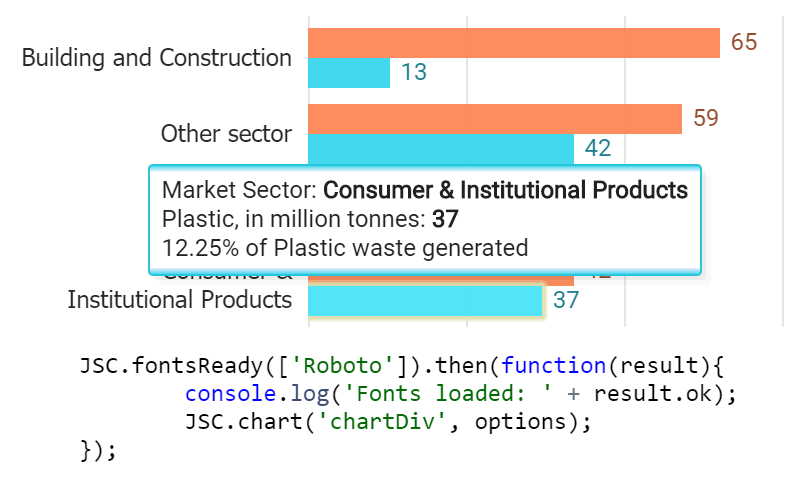Select the cyan Other sector bar
The width and height of the screenshot is (800, 494).
point(440,149)
